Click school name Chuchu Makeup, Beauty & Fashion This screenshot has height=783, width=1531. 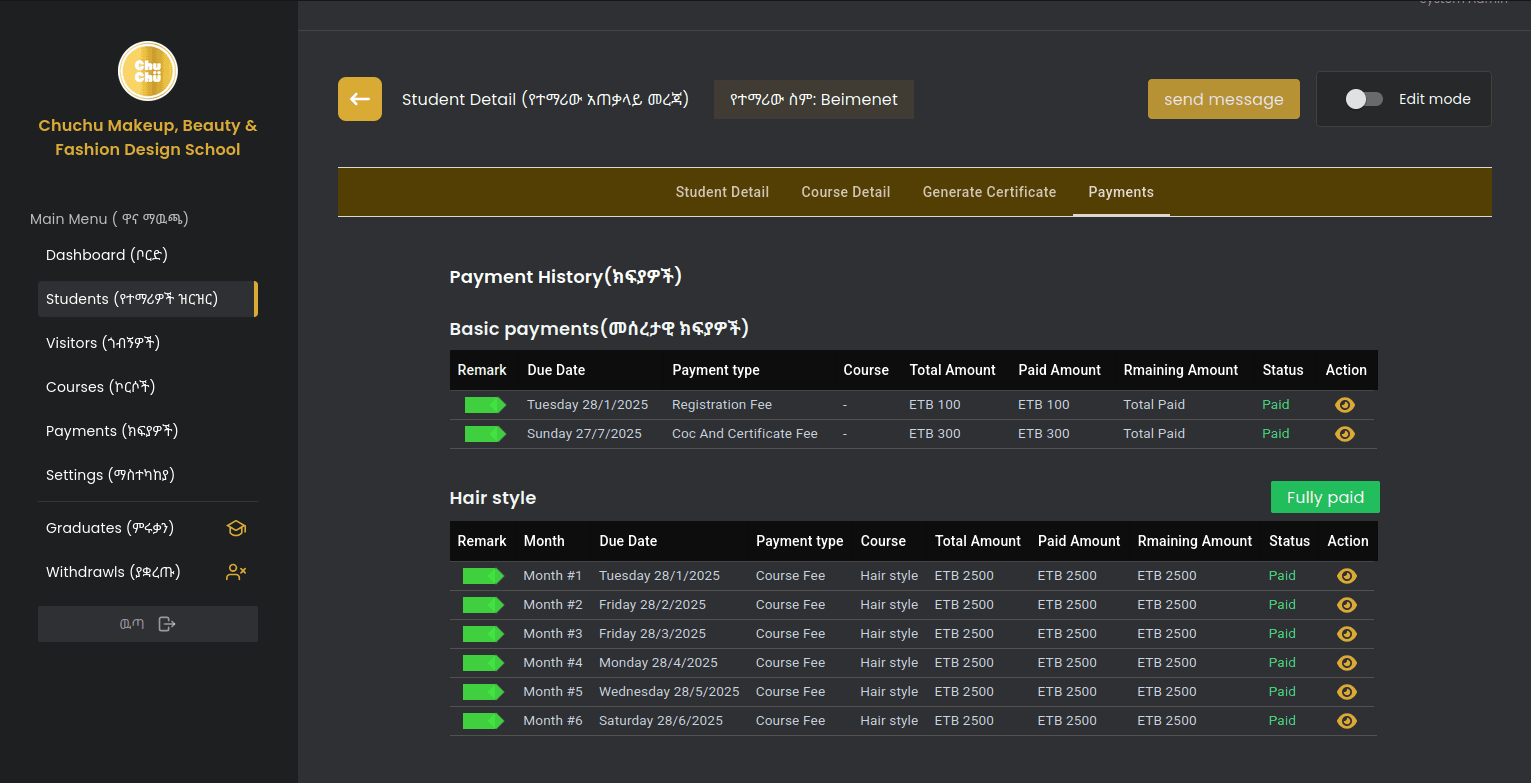pyautogui.click(x=148, y=138)
